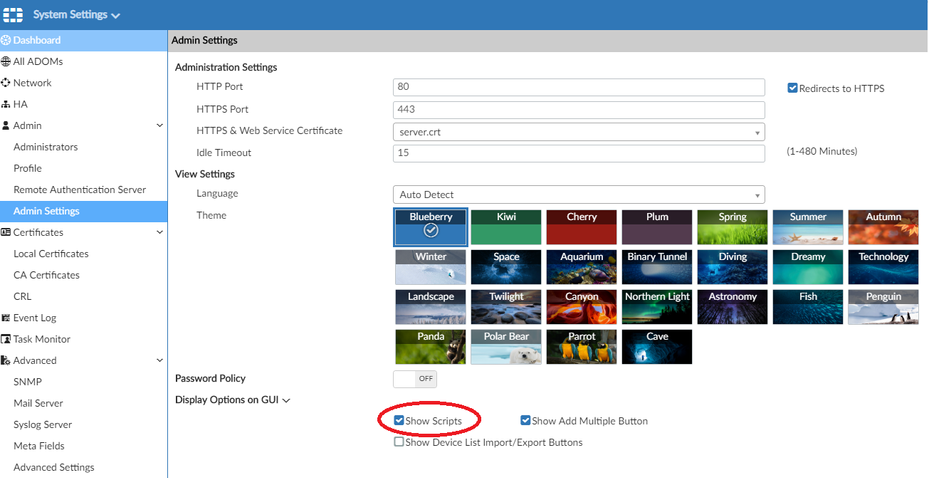Choose the Space theme thumbnail
929x478 pixels.
(x=506, y=267)
